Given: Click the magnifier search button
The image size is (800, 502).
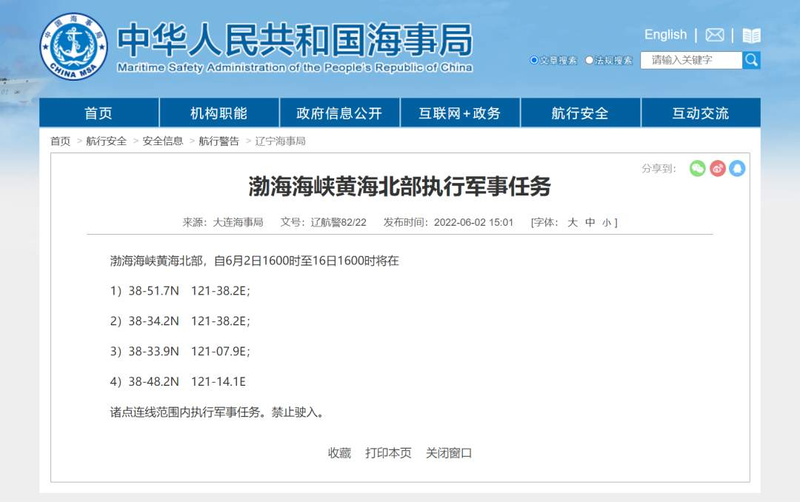Looking at the screenshot, I should [751, 60].
